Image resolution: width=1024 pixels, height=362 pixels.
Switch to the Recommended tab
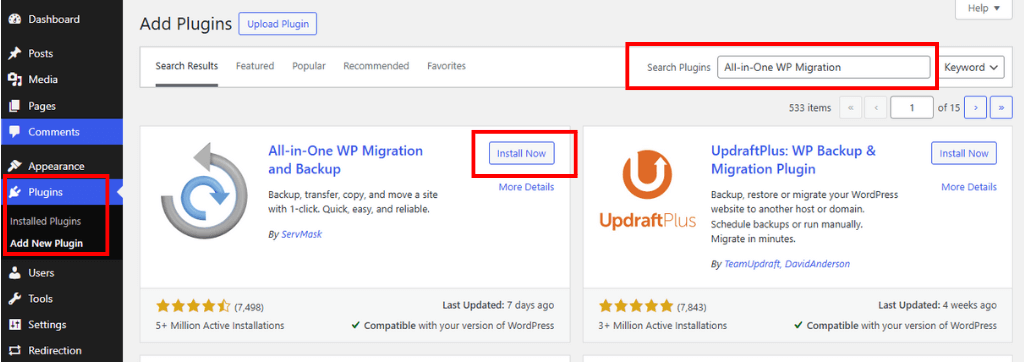(376, 66)
